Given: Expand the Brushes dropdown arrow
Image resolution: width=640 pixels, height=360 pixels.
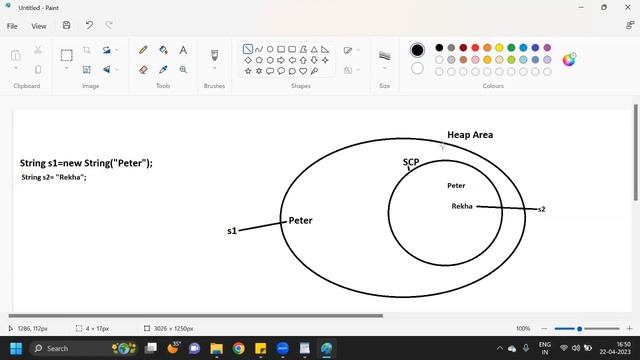Looking at the screenshot, I should [214, 68].
